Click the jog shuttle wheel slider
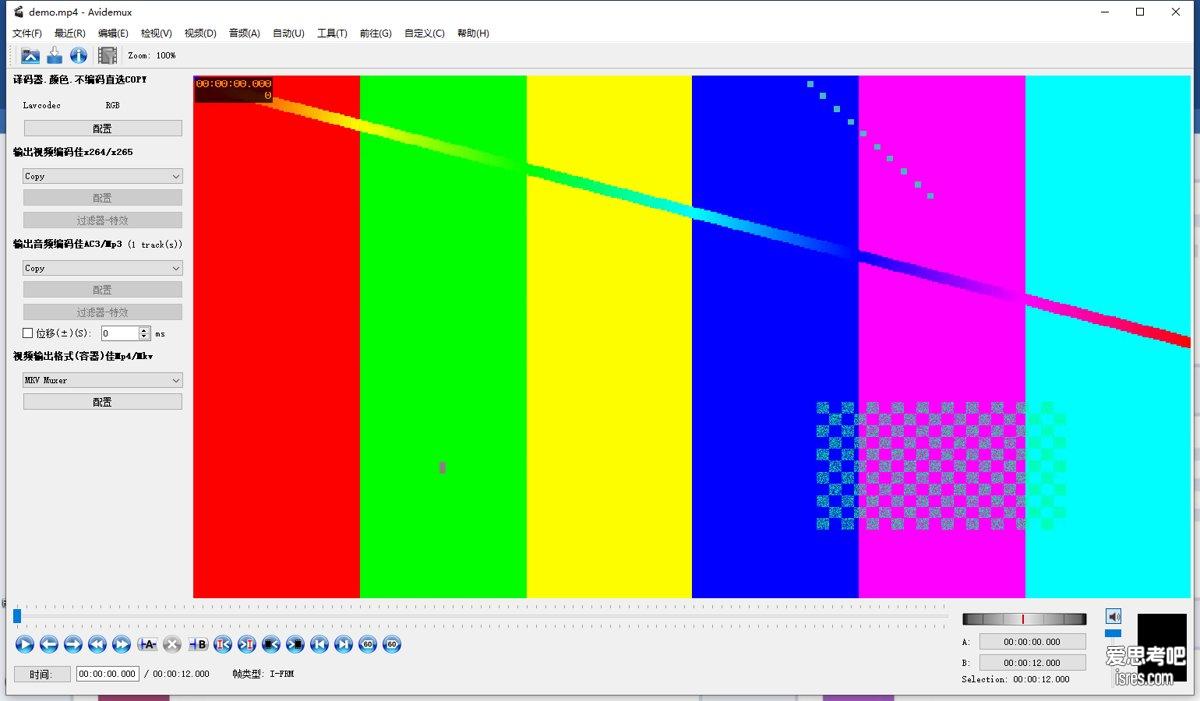 [1024, 619]
